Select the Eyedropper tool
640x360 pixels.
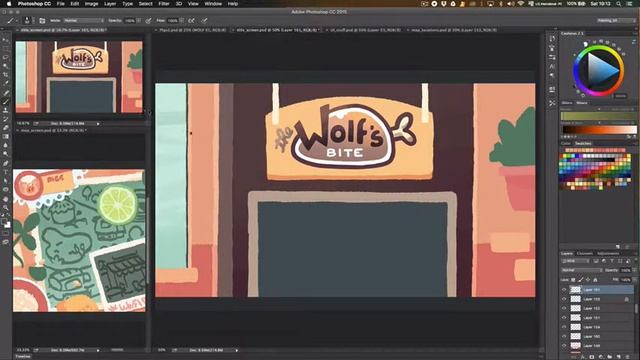point(5,84)
